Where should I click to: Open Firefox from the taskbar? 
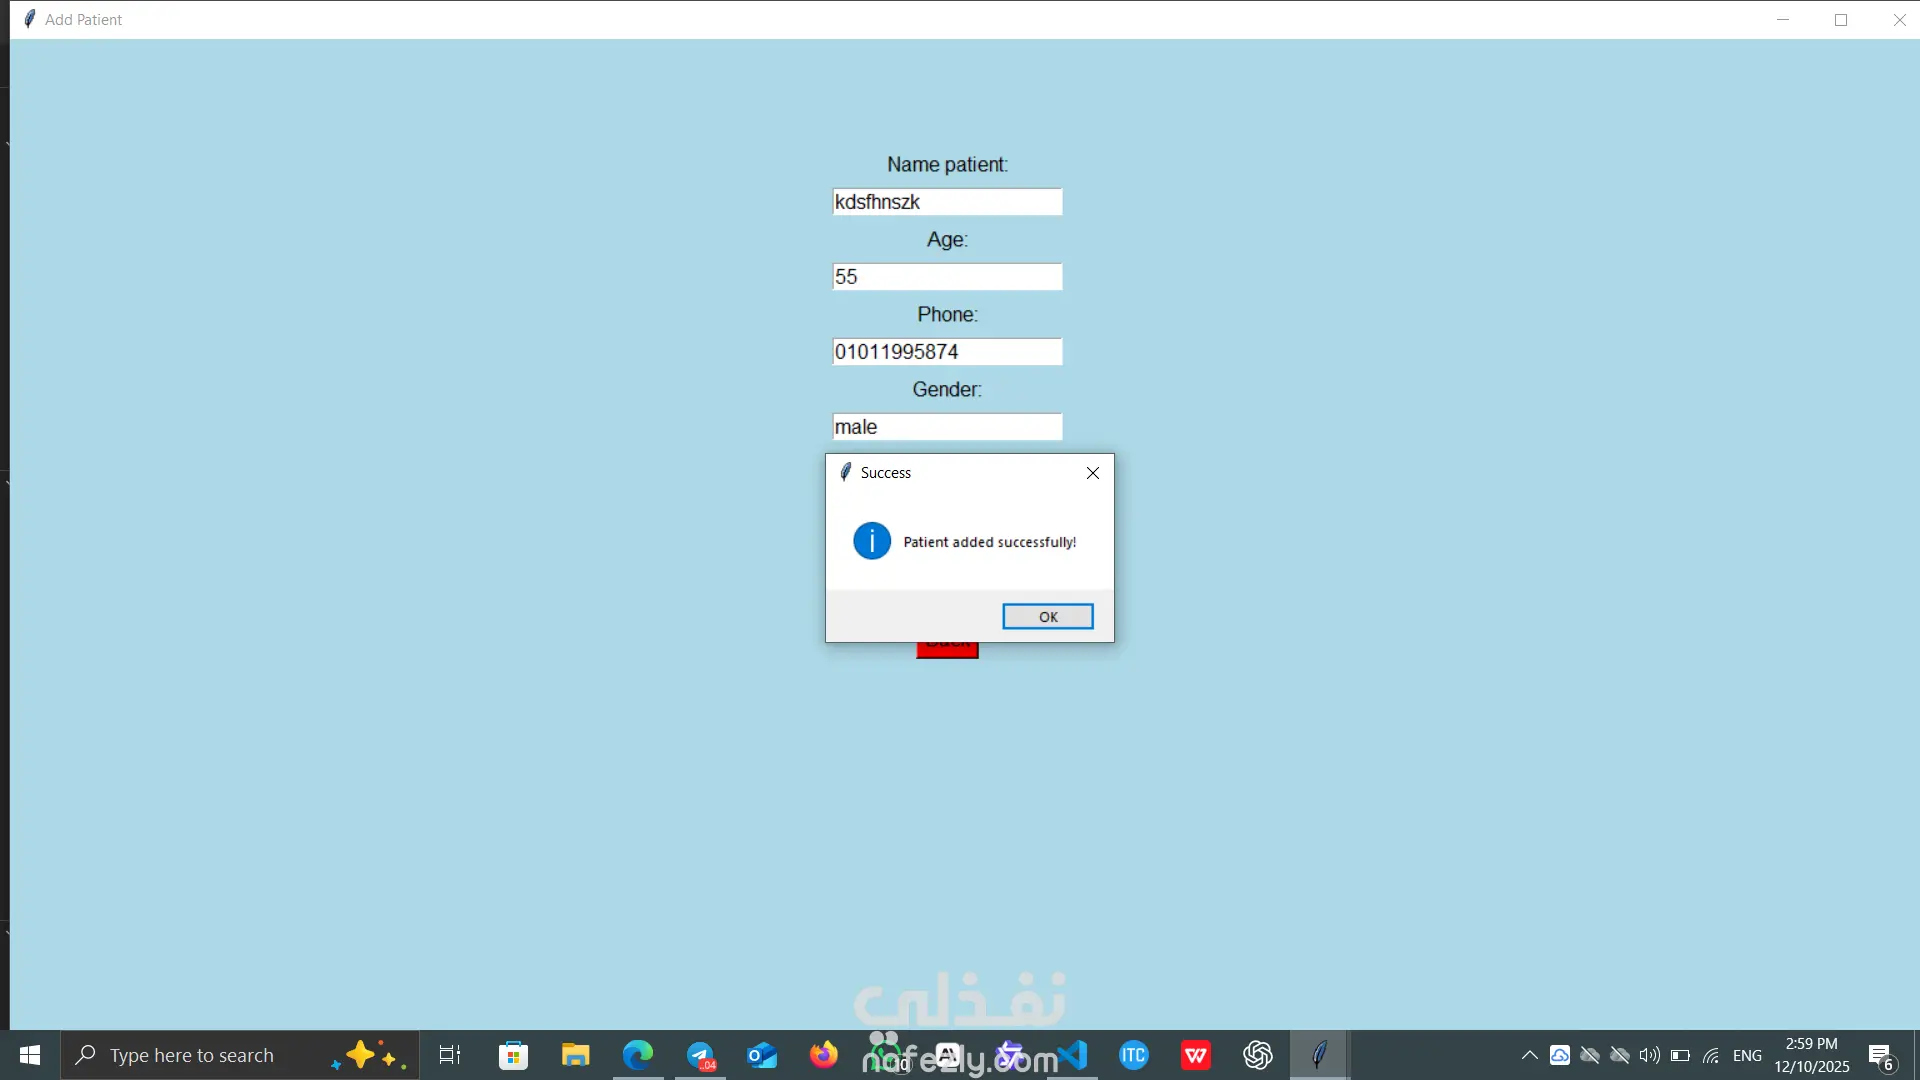click(824, 1055)
